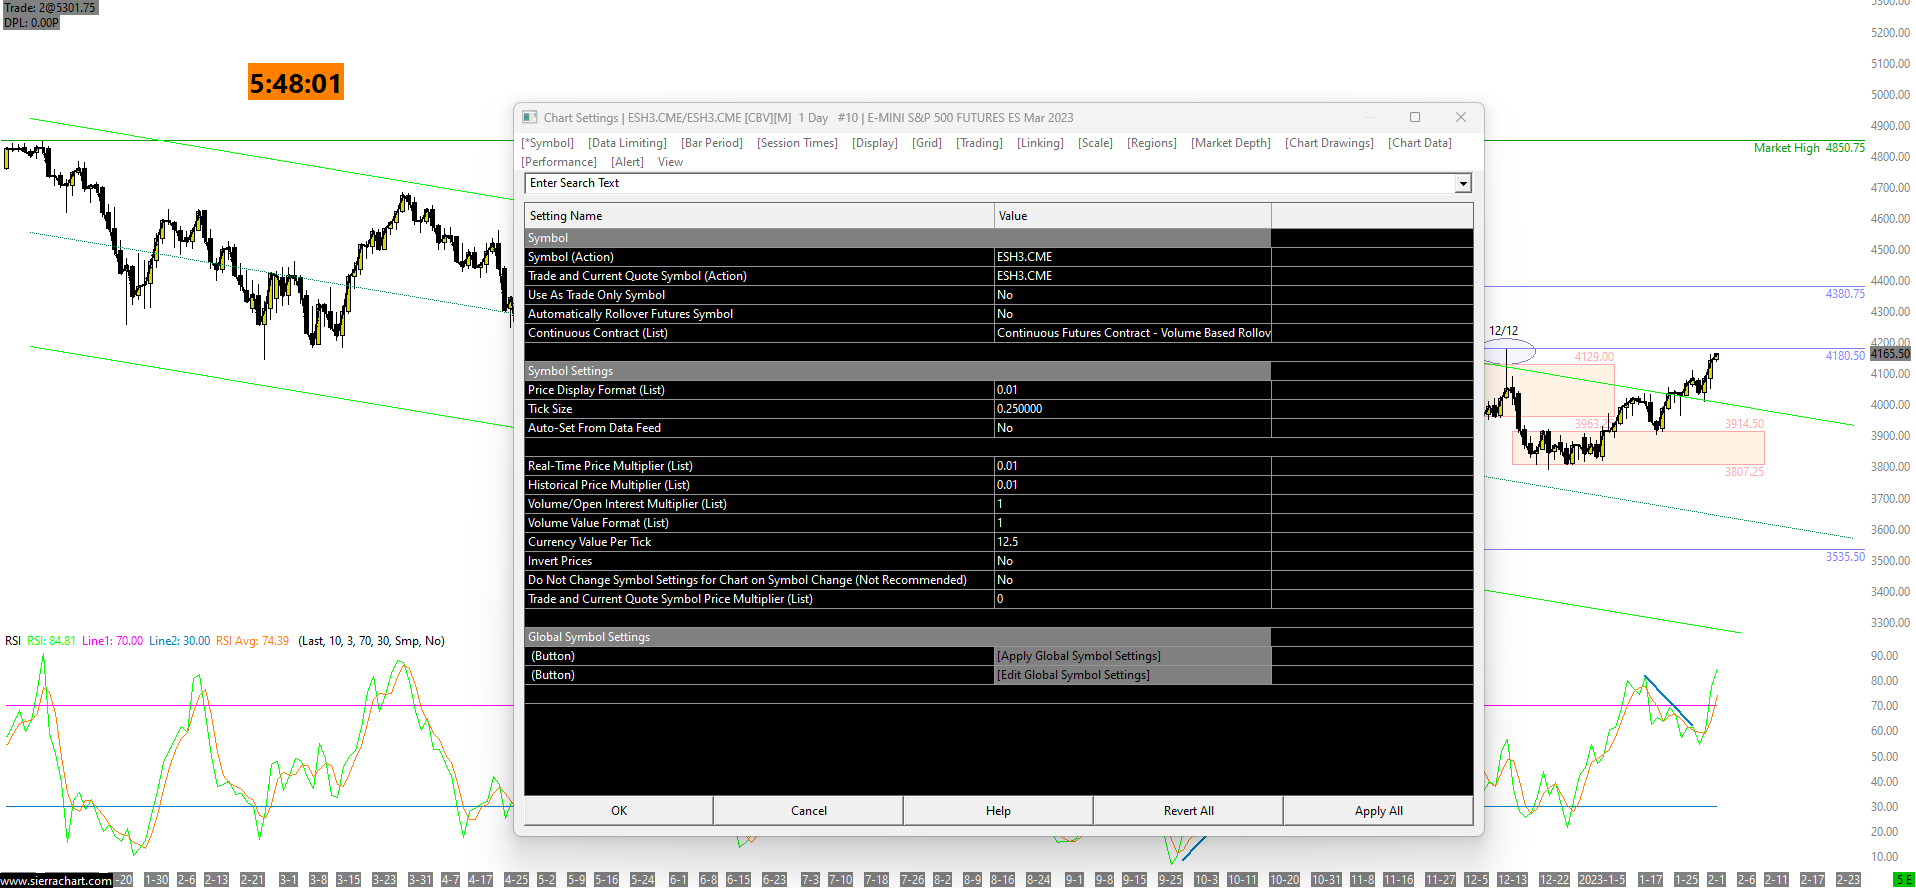The height and width of the screenshot is (888, 1916).
Task: Switch to the Data Limiting tab
Action: (x=627, y=143)
